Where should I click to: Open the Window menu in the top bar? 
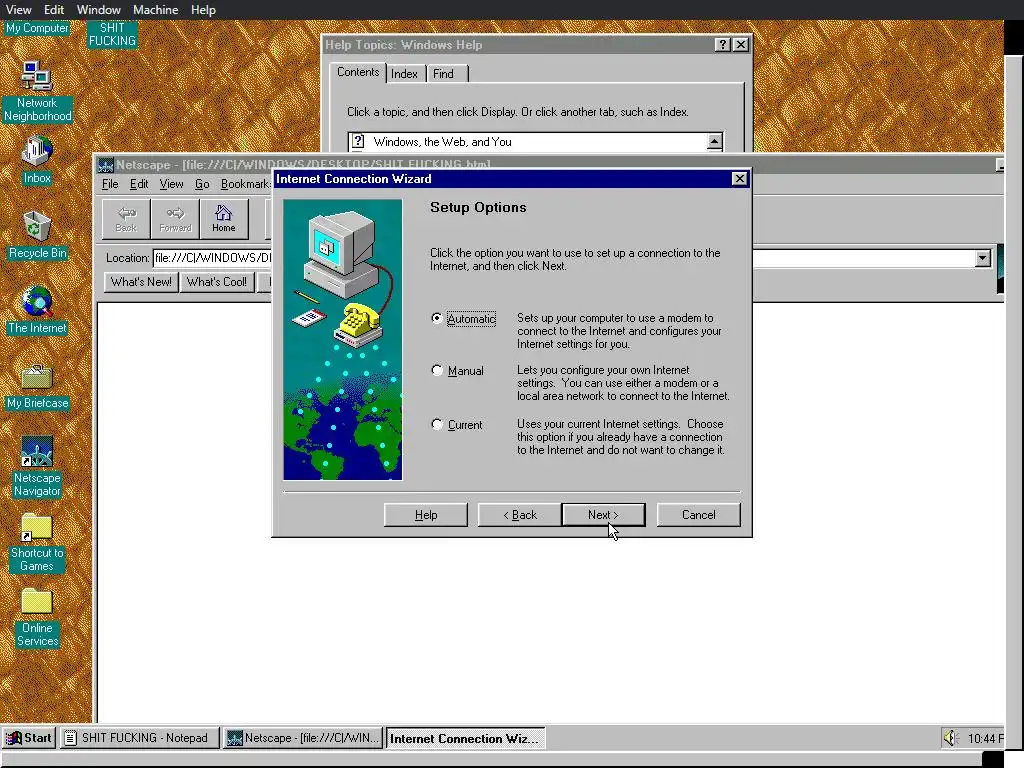[x=99, y=10]
